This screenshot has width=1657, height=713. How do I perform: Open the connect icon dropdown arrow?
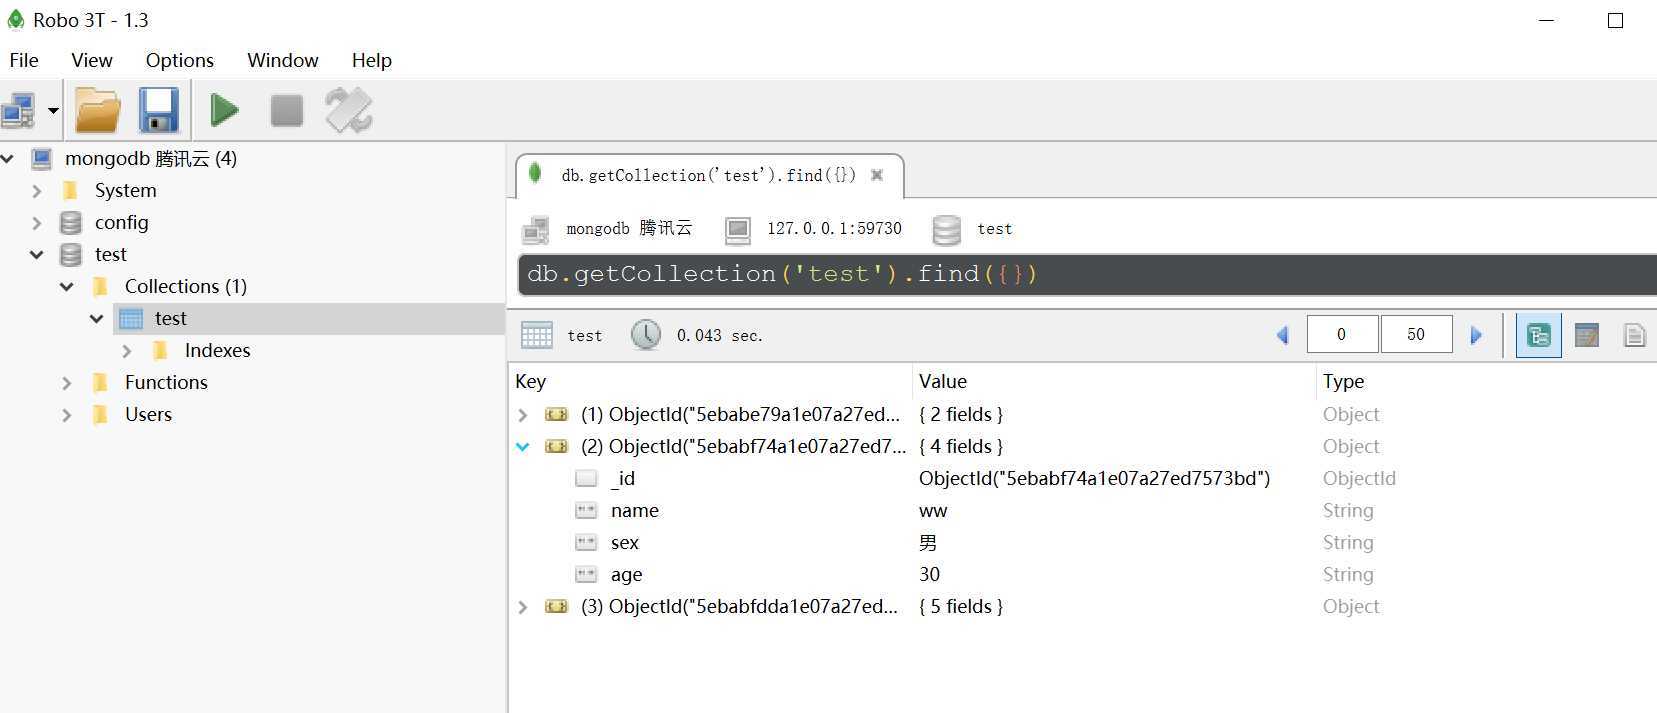(x=53, y=111)
